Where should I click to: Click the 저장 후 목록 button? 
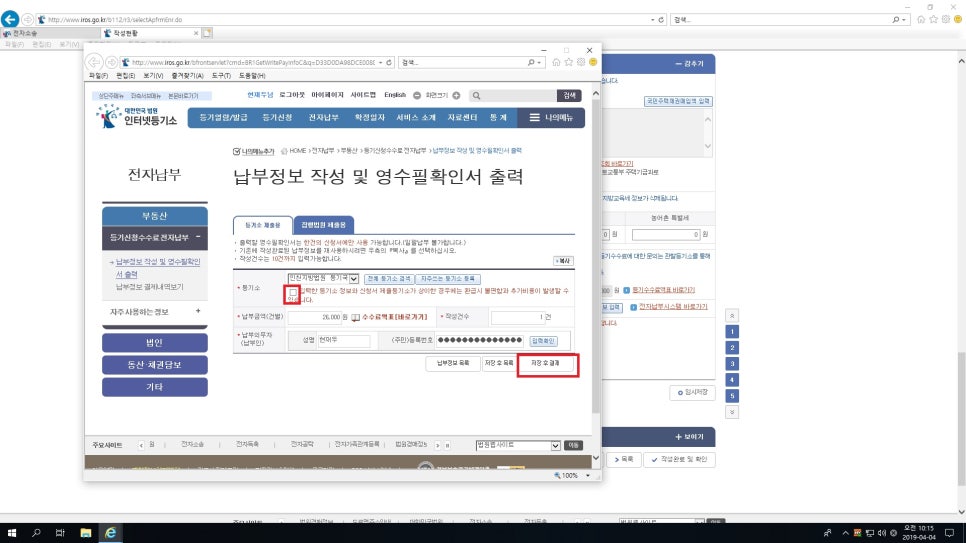point(498,364)
